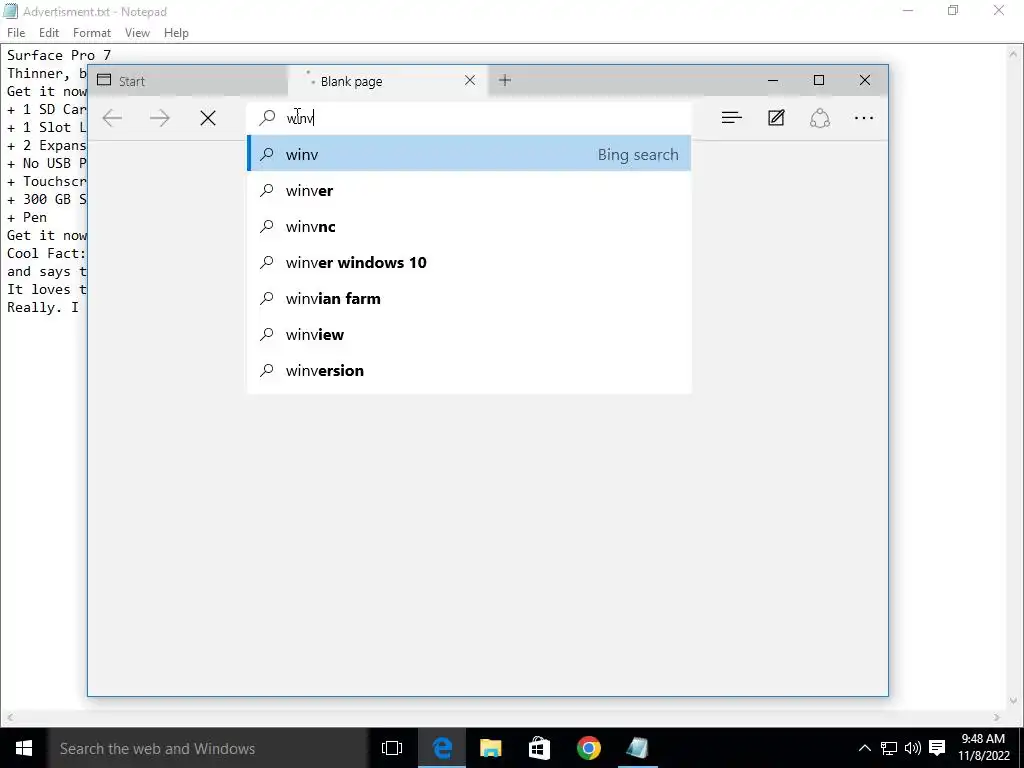
Task: Choose 'winver windows 10' suggestion
Action: (469, 263)
